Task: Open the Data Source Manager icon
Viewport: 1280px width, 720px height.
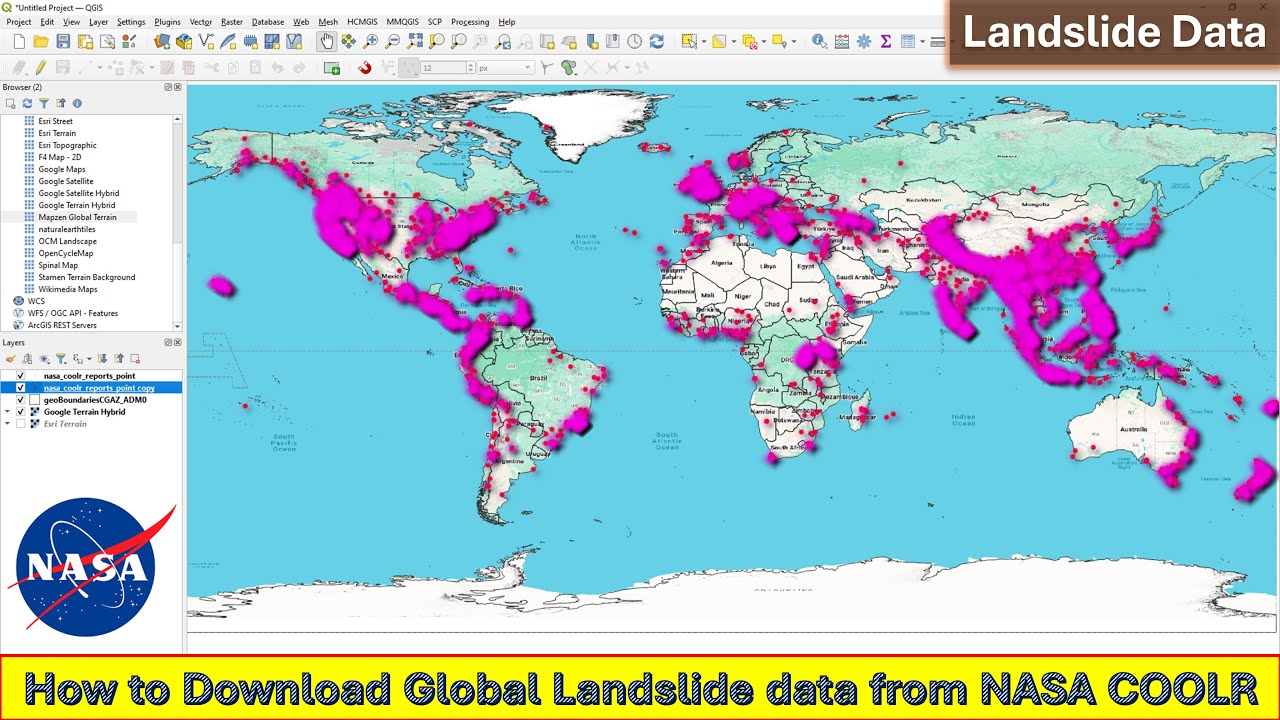Action: [162, 41]
